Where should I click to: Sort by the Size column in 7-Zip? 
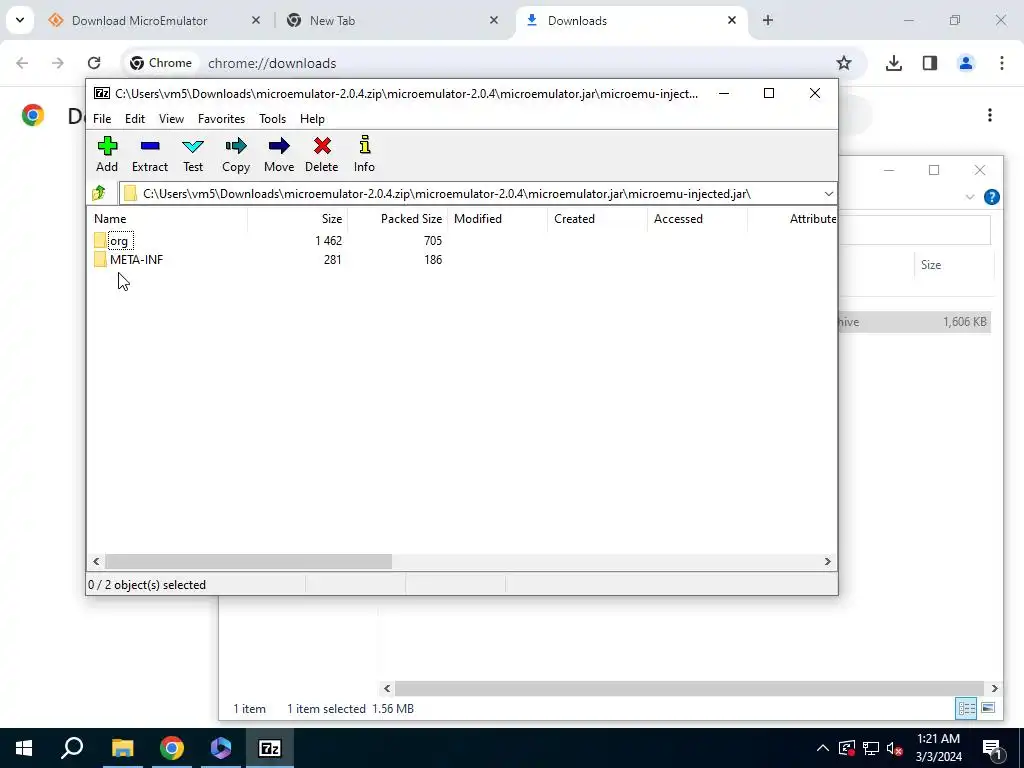click(298, 219)
